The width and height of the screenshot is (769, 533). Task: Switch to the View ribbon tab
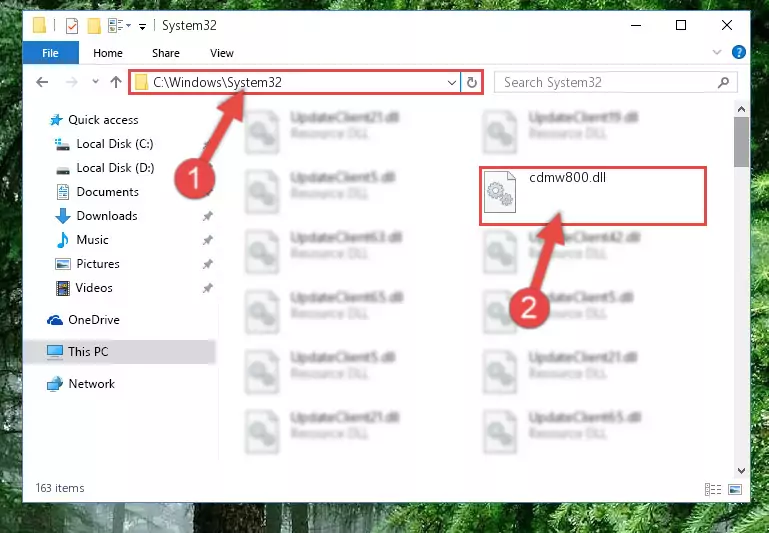coord(222,53)
